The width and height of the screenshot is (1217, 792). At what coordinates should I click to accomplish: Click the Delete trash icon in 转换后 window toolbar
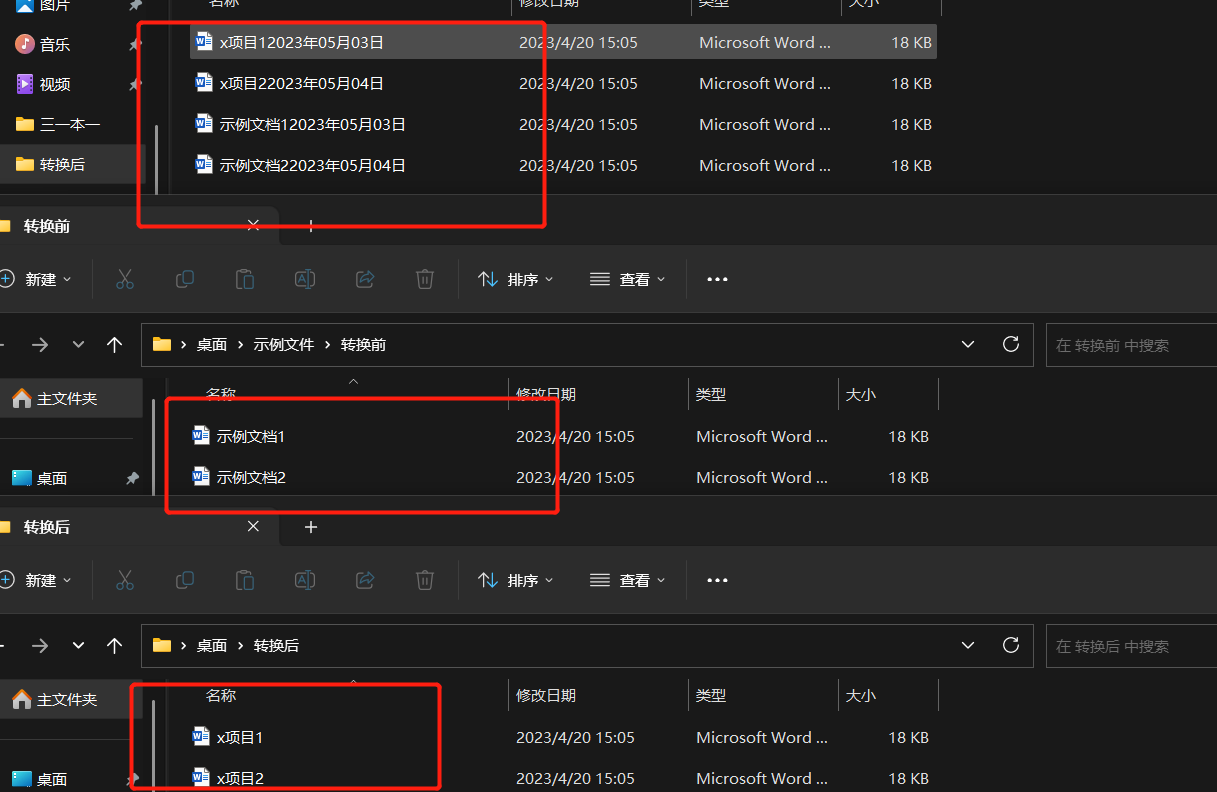pyautogui.click(x=425, y=580)
